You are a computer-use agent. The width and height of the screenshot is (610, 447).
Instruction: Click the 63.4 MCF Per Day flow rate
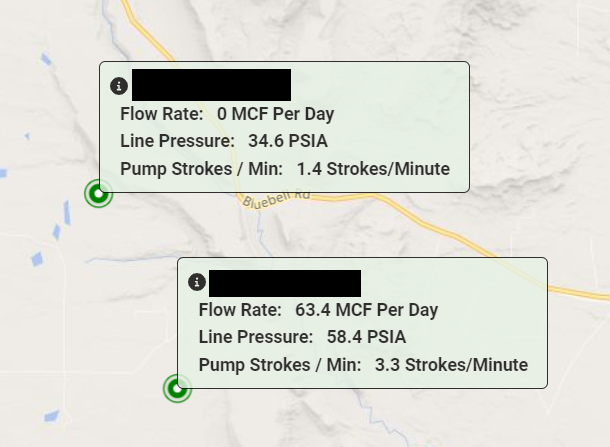click(366, 310)
